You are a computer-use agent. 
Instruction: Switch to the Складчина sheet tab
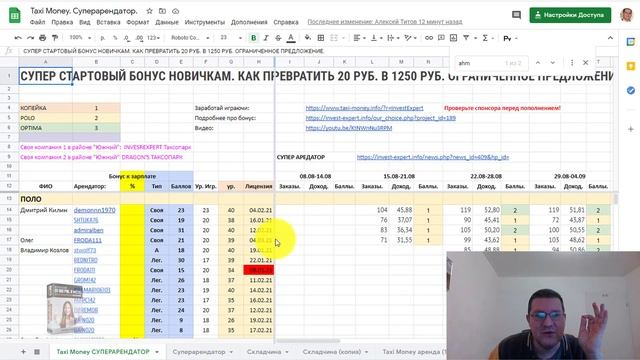click(264, 351)
